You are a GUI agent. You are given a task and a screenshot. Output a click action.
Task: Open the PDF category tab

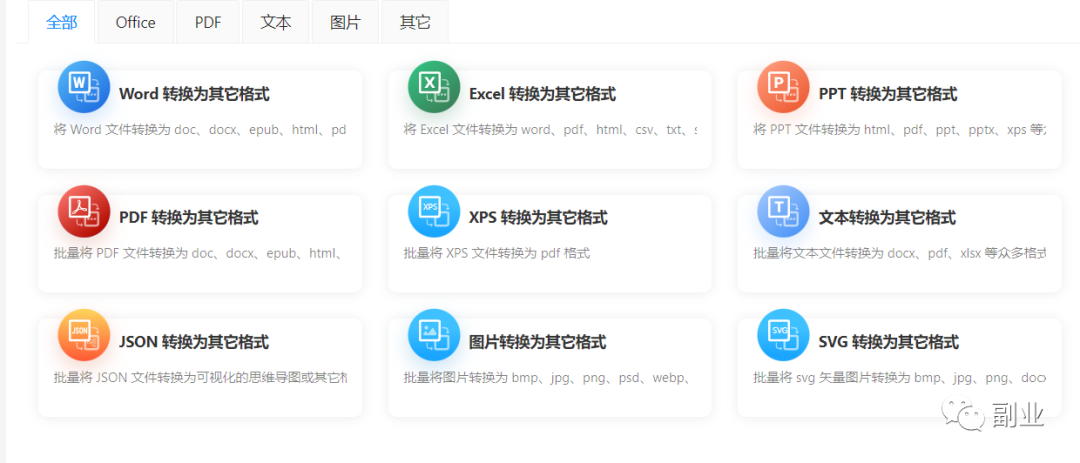pos(208,22)
